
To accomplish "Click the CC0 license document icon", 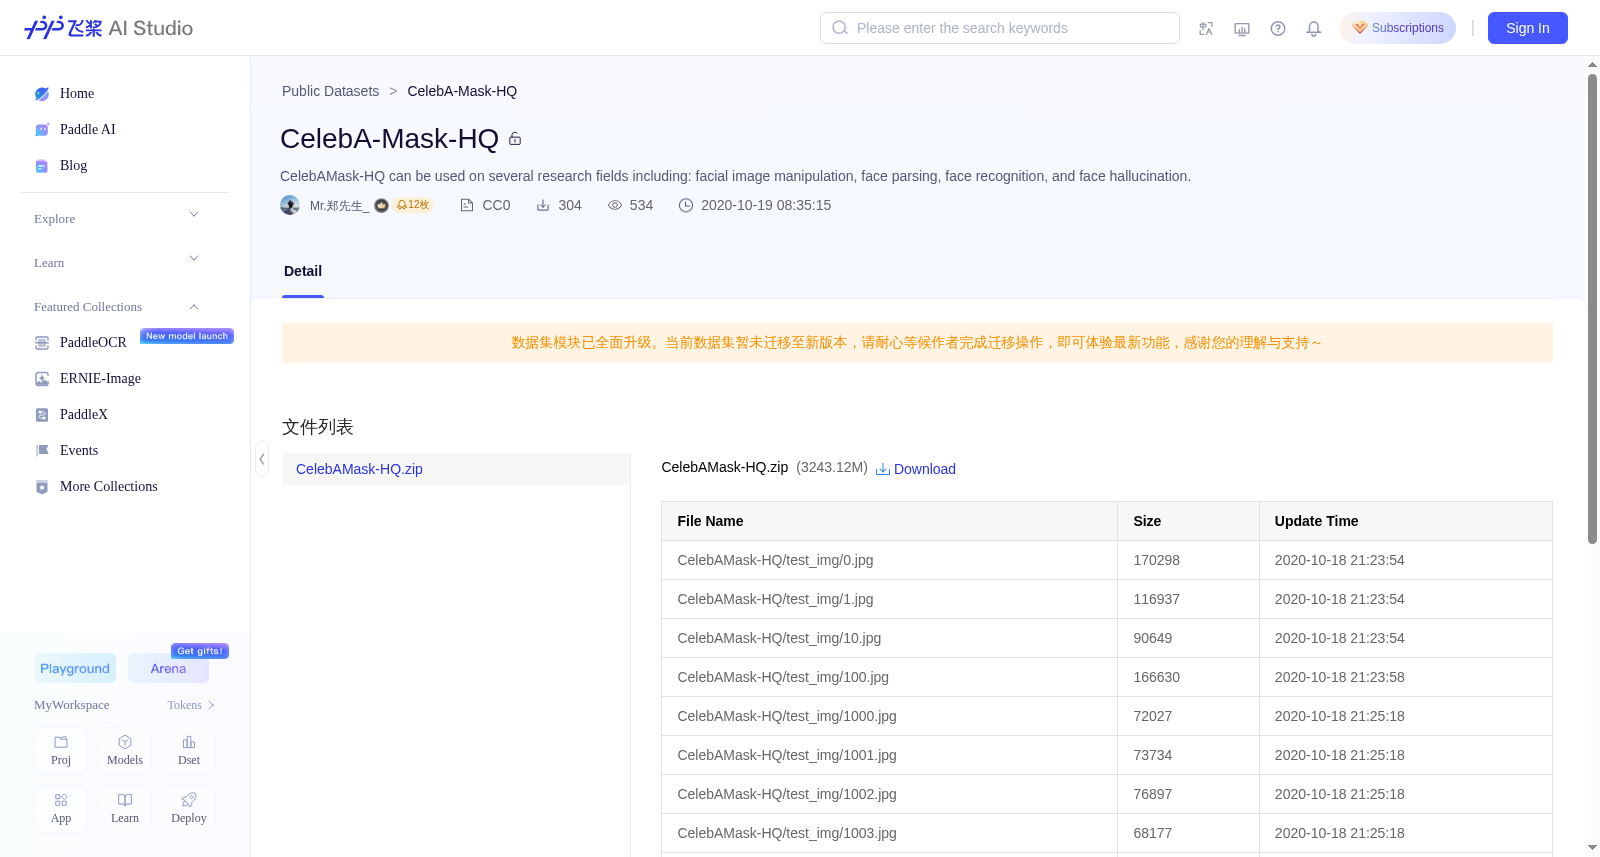I will [467, 205].
